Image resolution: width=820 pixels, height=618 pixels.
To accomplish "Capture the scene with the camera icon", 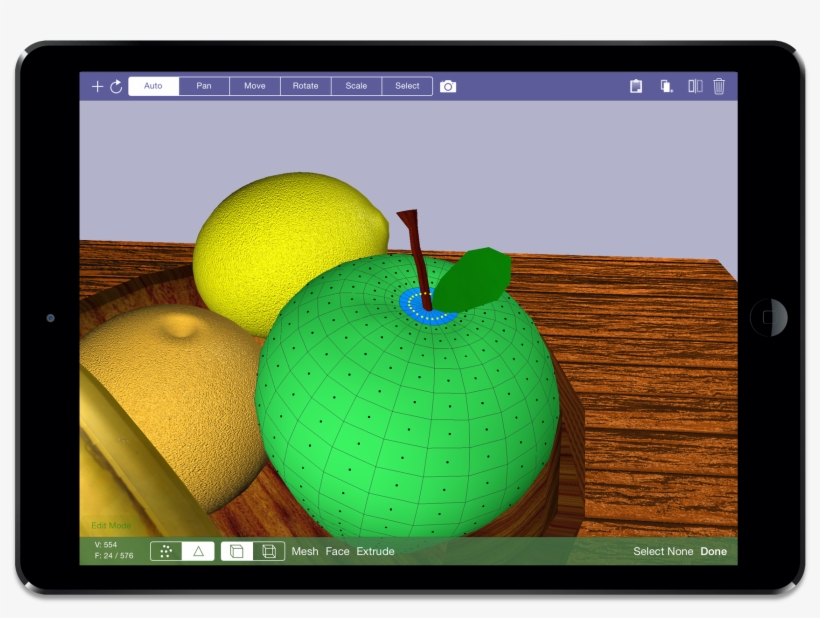I will 448,86.
